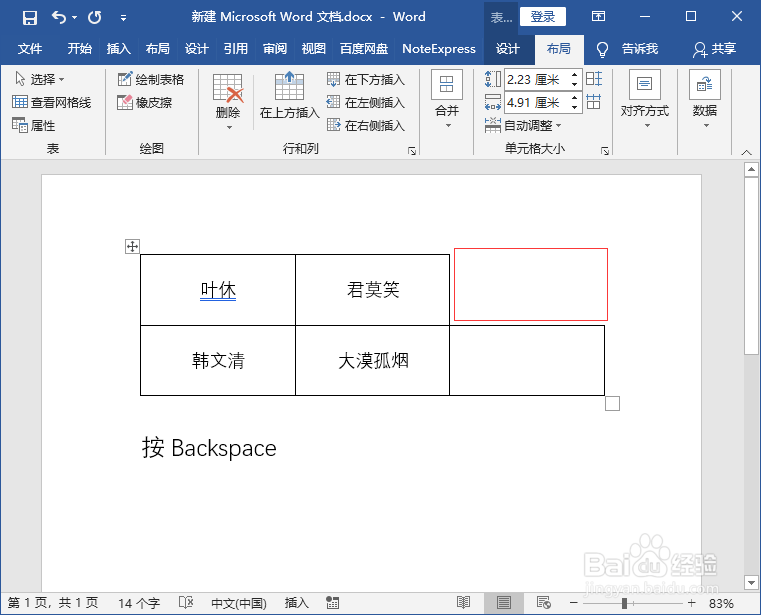
Task: Click the distribute columns icon
Action: (x=594, y=102)
